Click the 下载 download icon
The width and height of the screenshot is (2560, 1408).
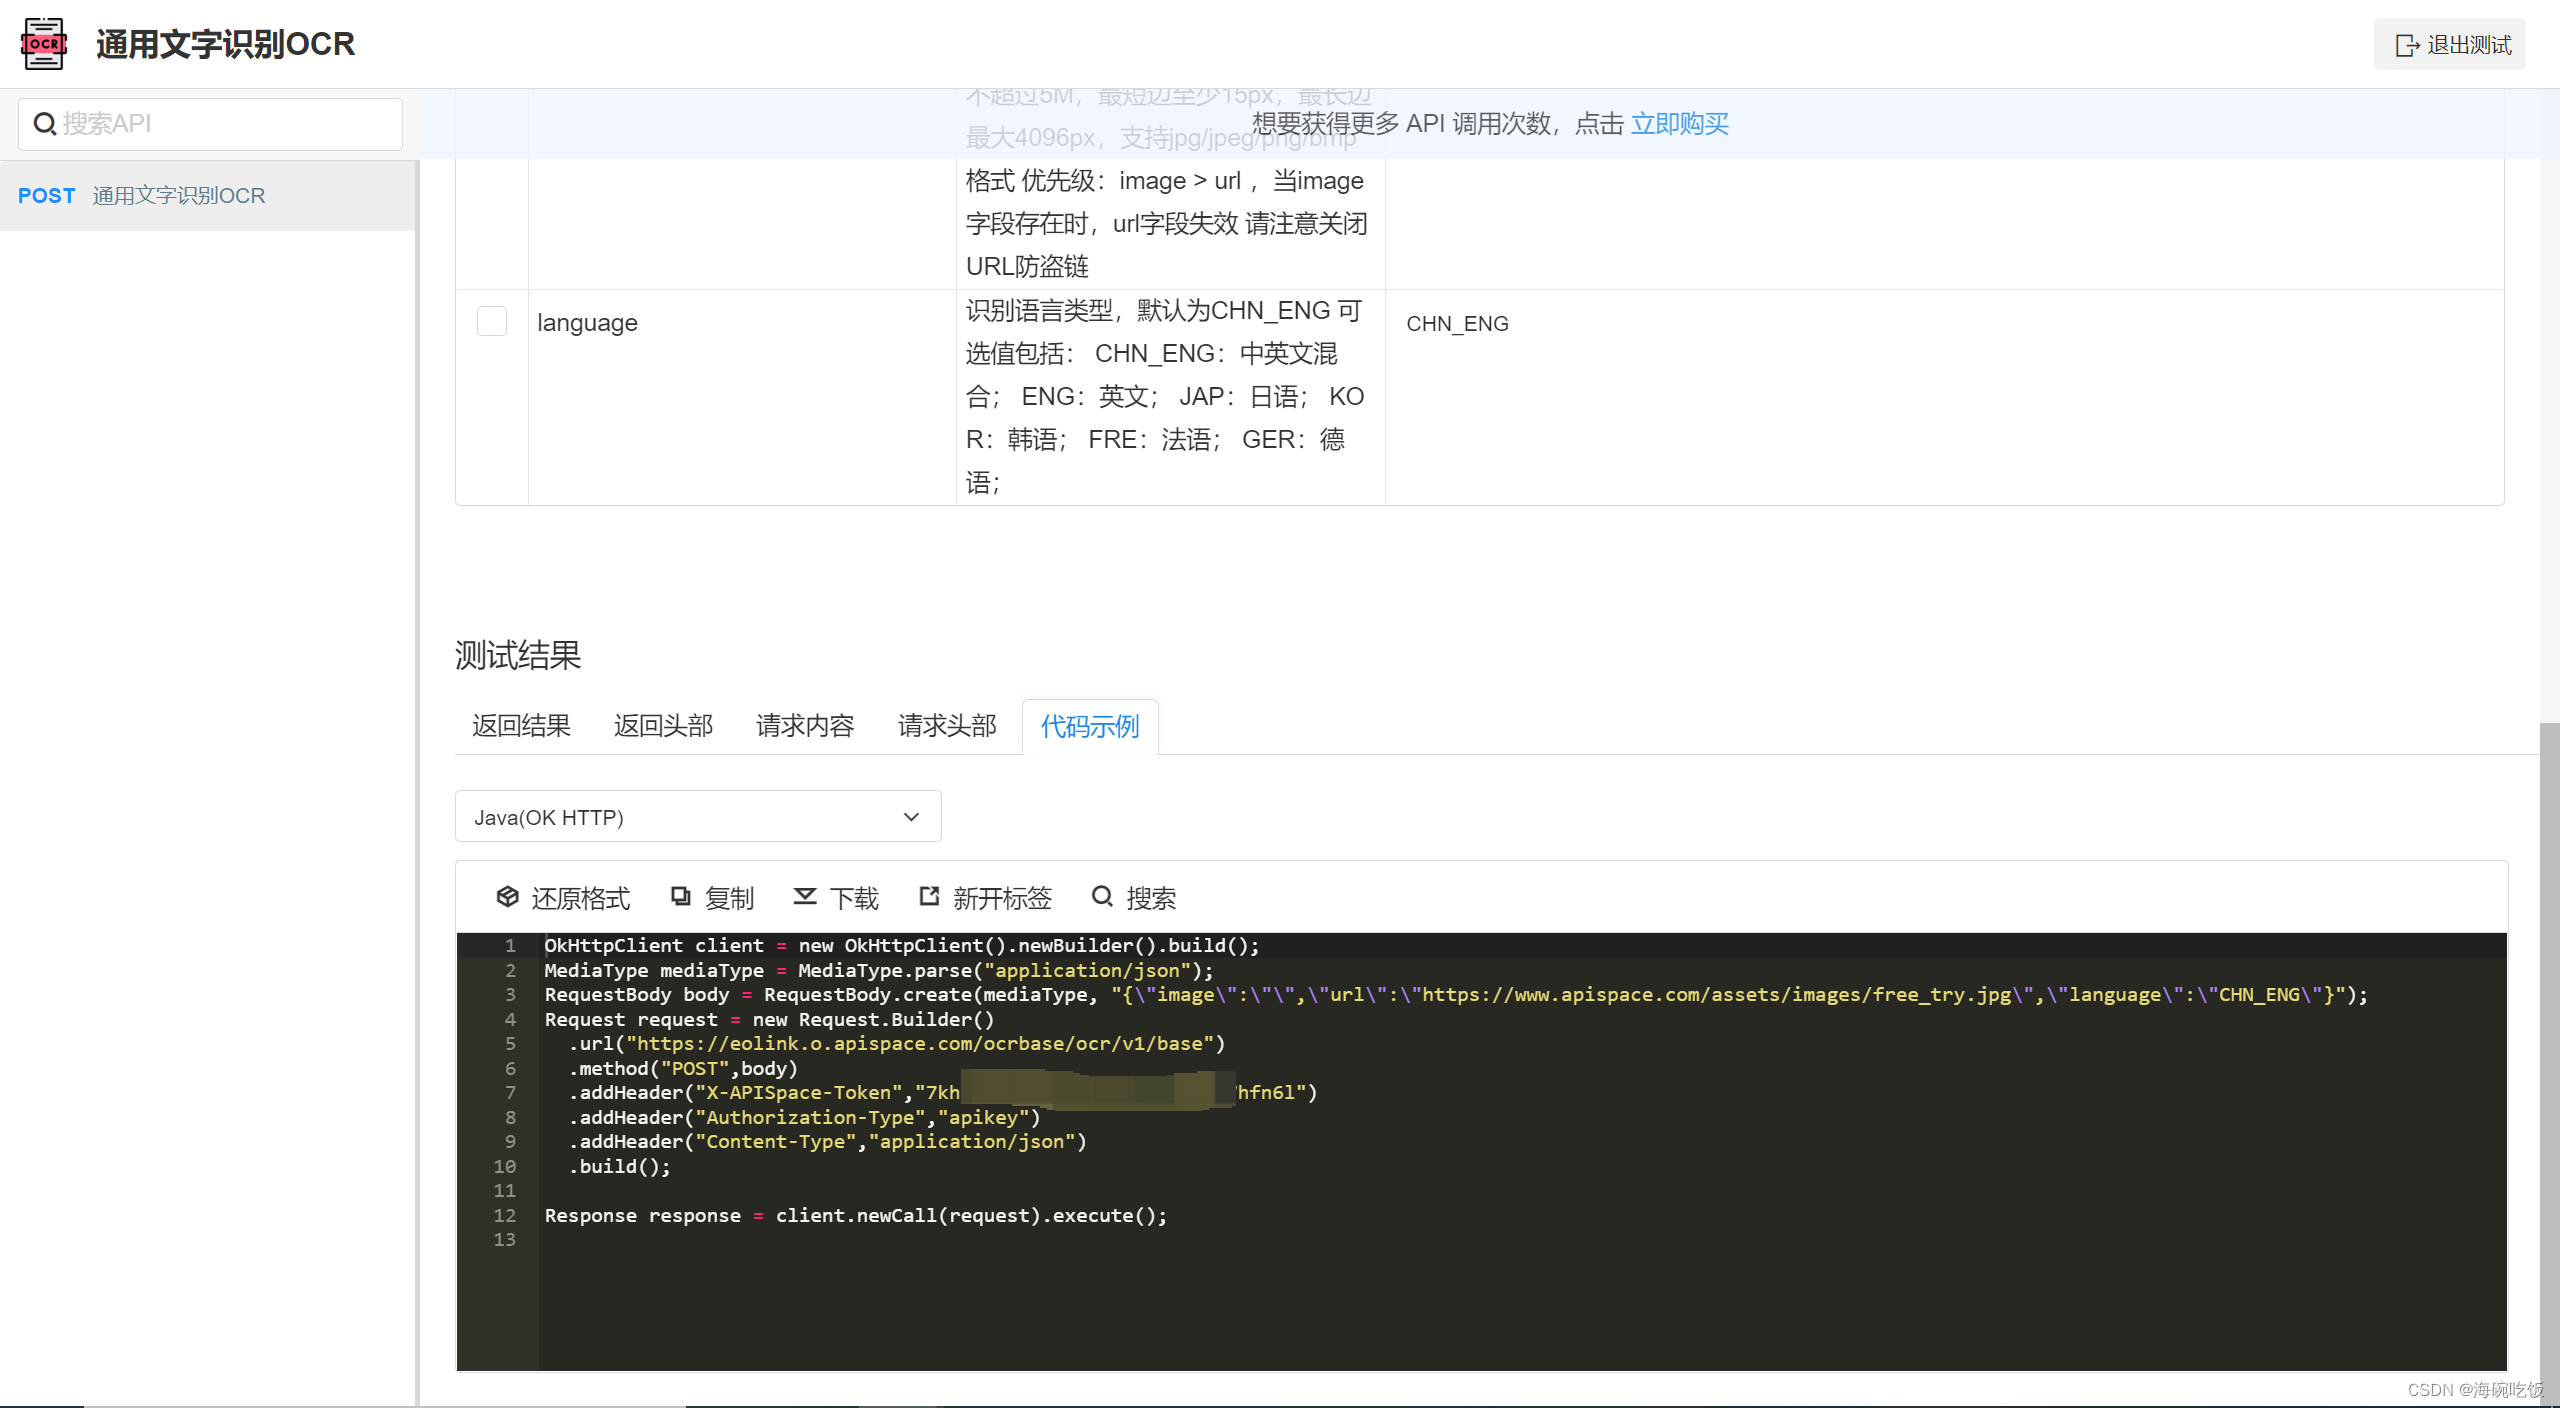click(x=805, y=897)
